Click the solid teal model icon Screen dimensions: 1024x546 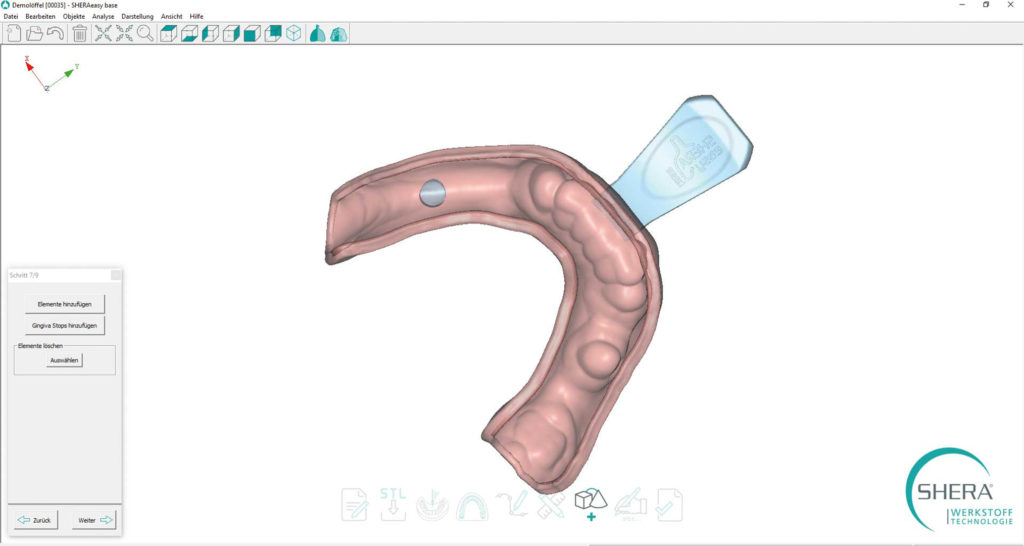[x=317, y=33]
